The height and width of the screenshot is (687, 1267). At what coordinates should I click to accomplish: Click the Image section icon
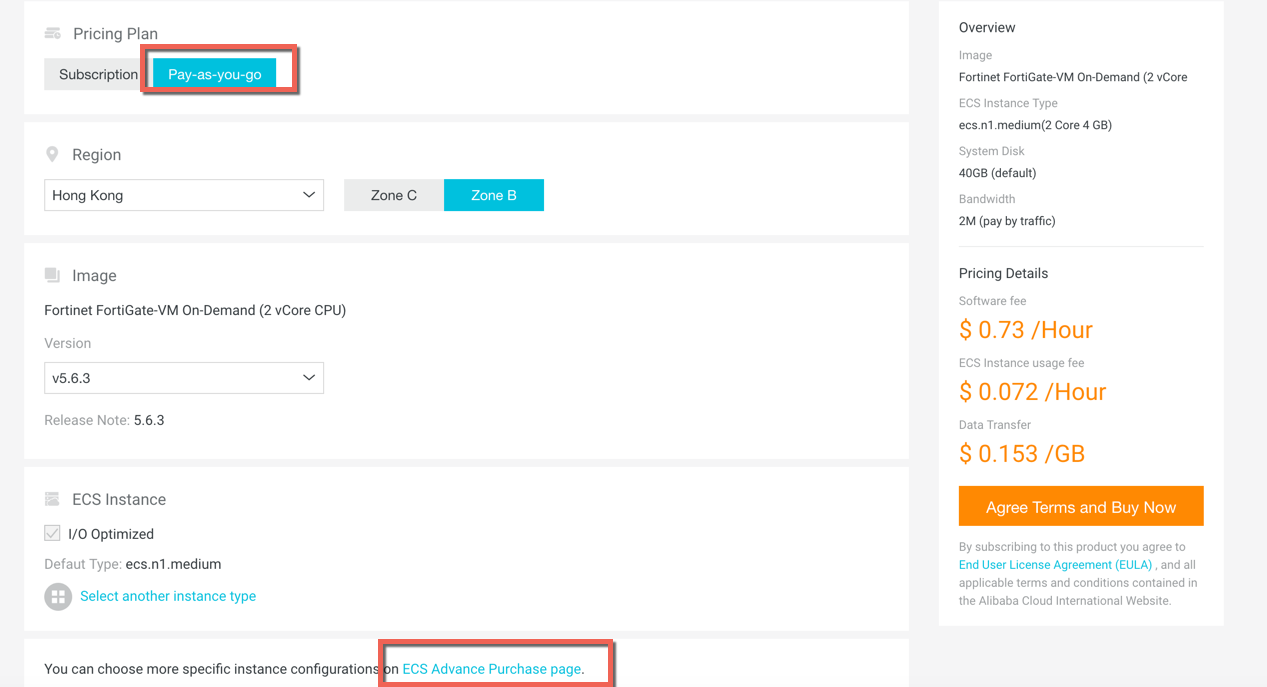(53, 275)
